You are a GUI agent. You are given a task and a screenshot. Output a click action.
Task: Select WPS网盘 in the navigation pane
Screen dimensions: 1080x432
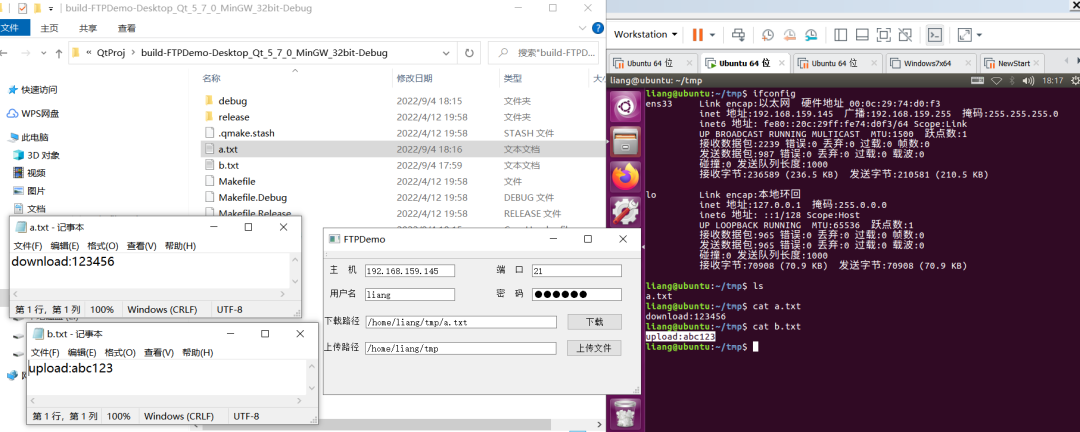[33, 114]
